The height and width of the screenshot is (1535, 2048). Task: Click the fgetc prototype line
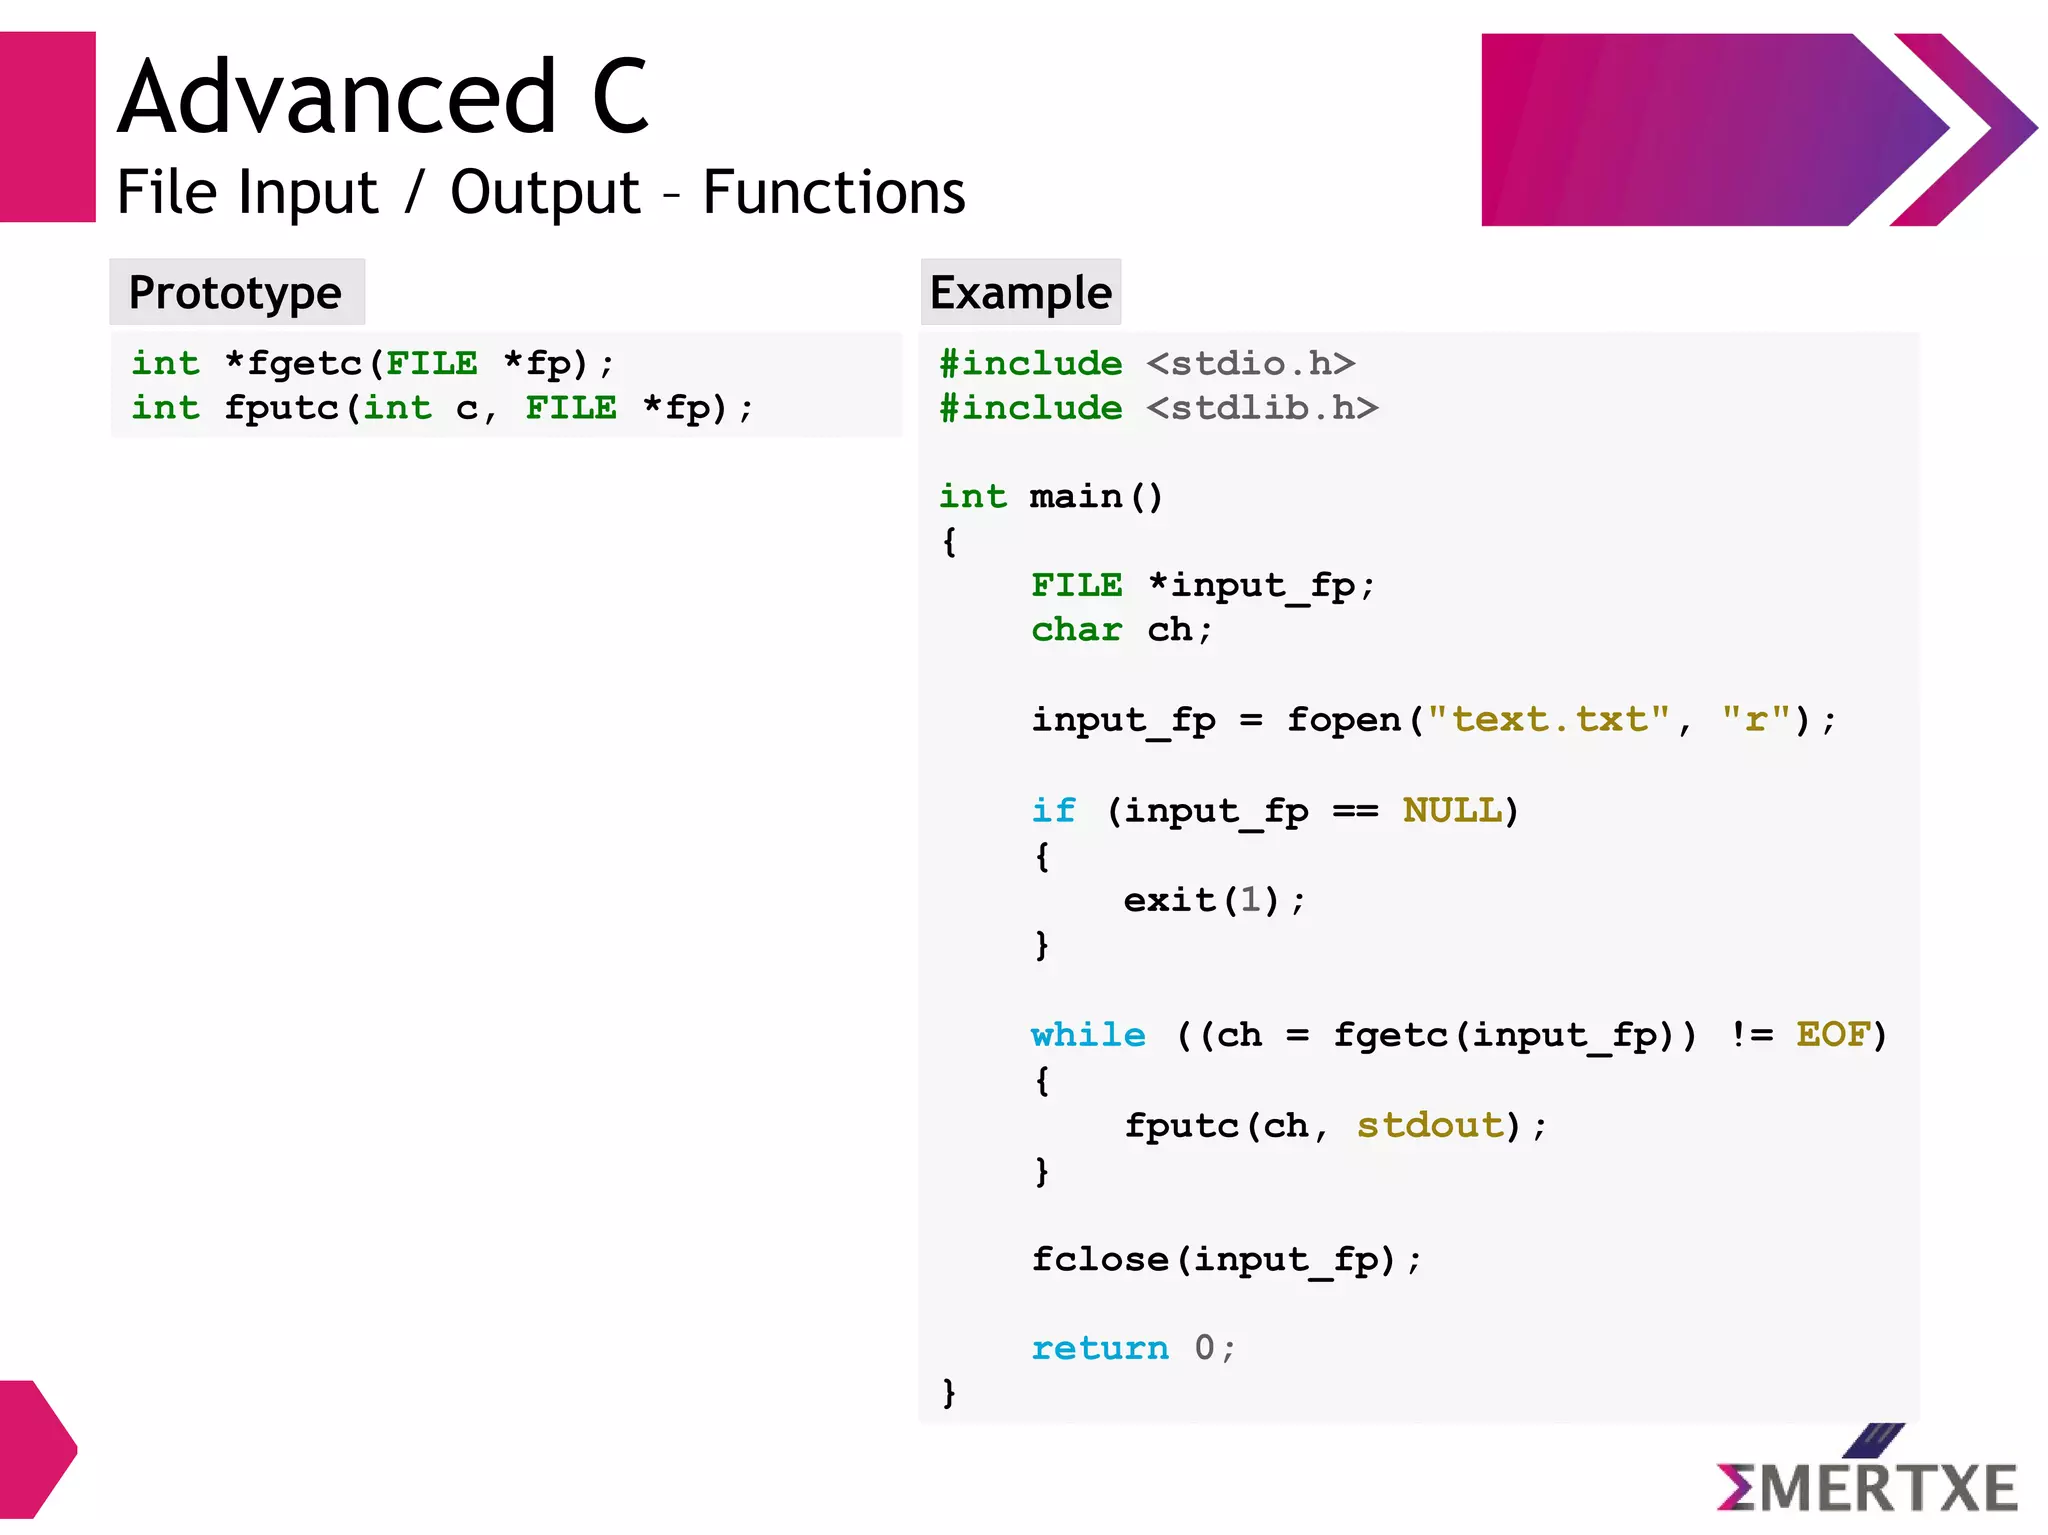coord(372,363)
